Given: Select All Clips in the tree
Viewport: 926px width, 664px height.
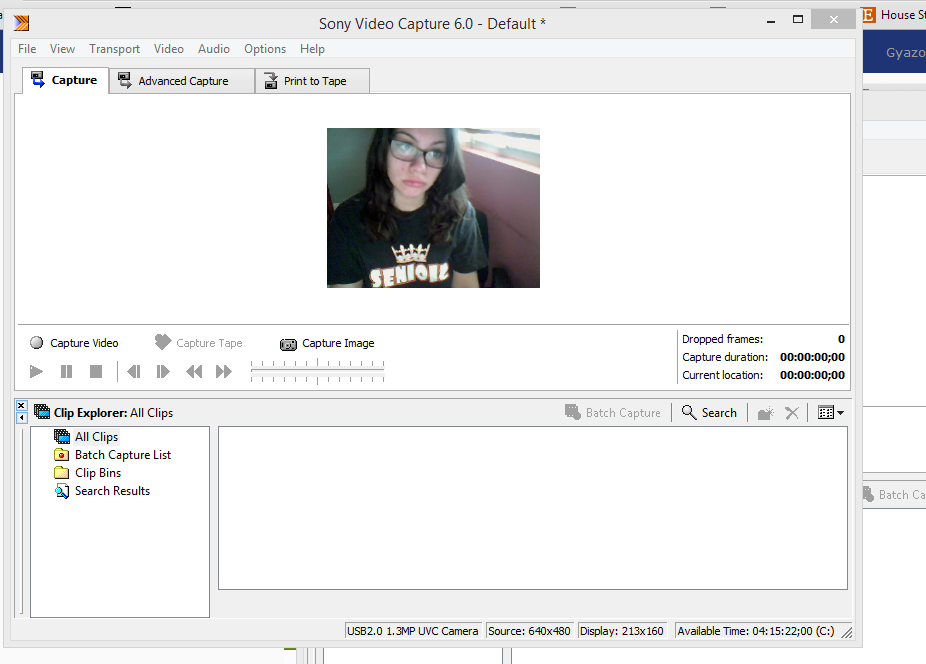Looking at the screenshot, I should [x=86, y=437].
